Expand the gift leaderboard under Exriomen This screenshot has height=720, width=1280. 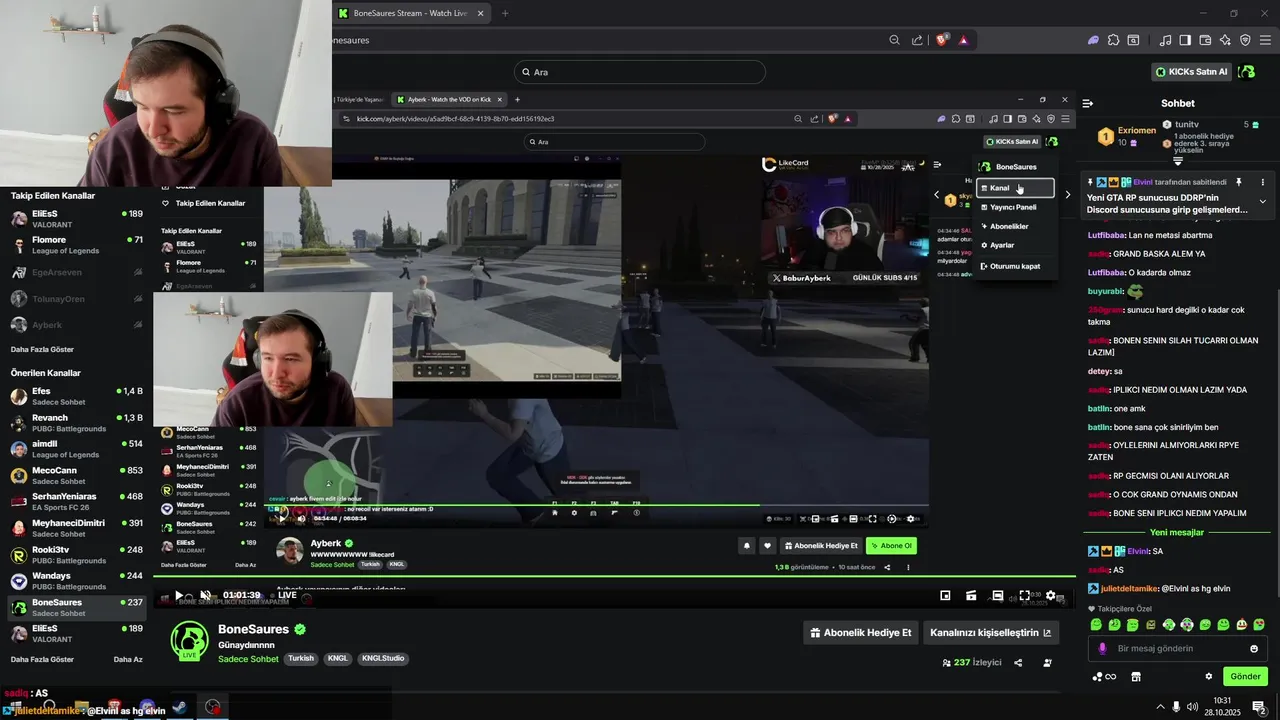(x=1178, y=160)
